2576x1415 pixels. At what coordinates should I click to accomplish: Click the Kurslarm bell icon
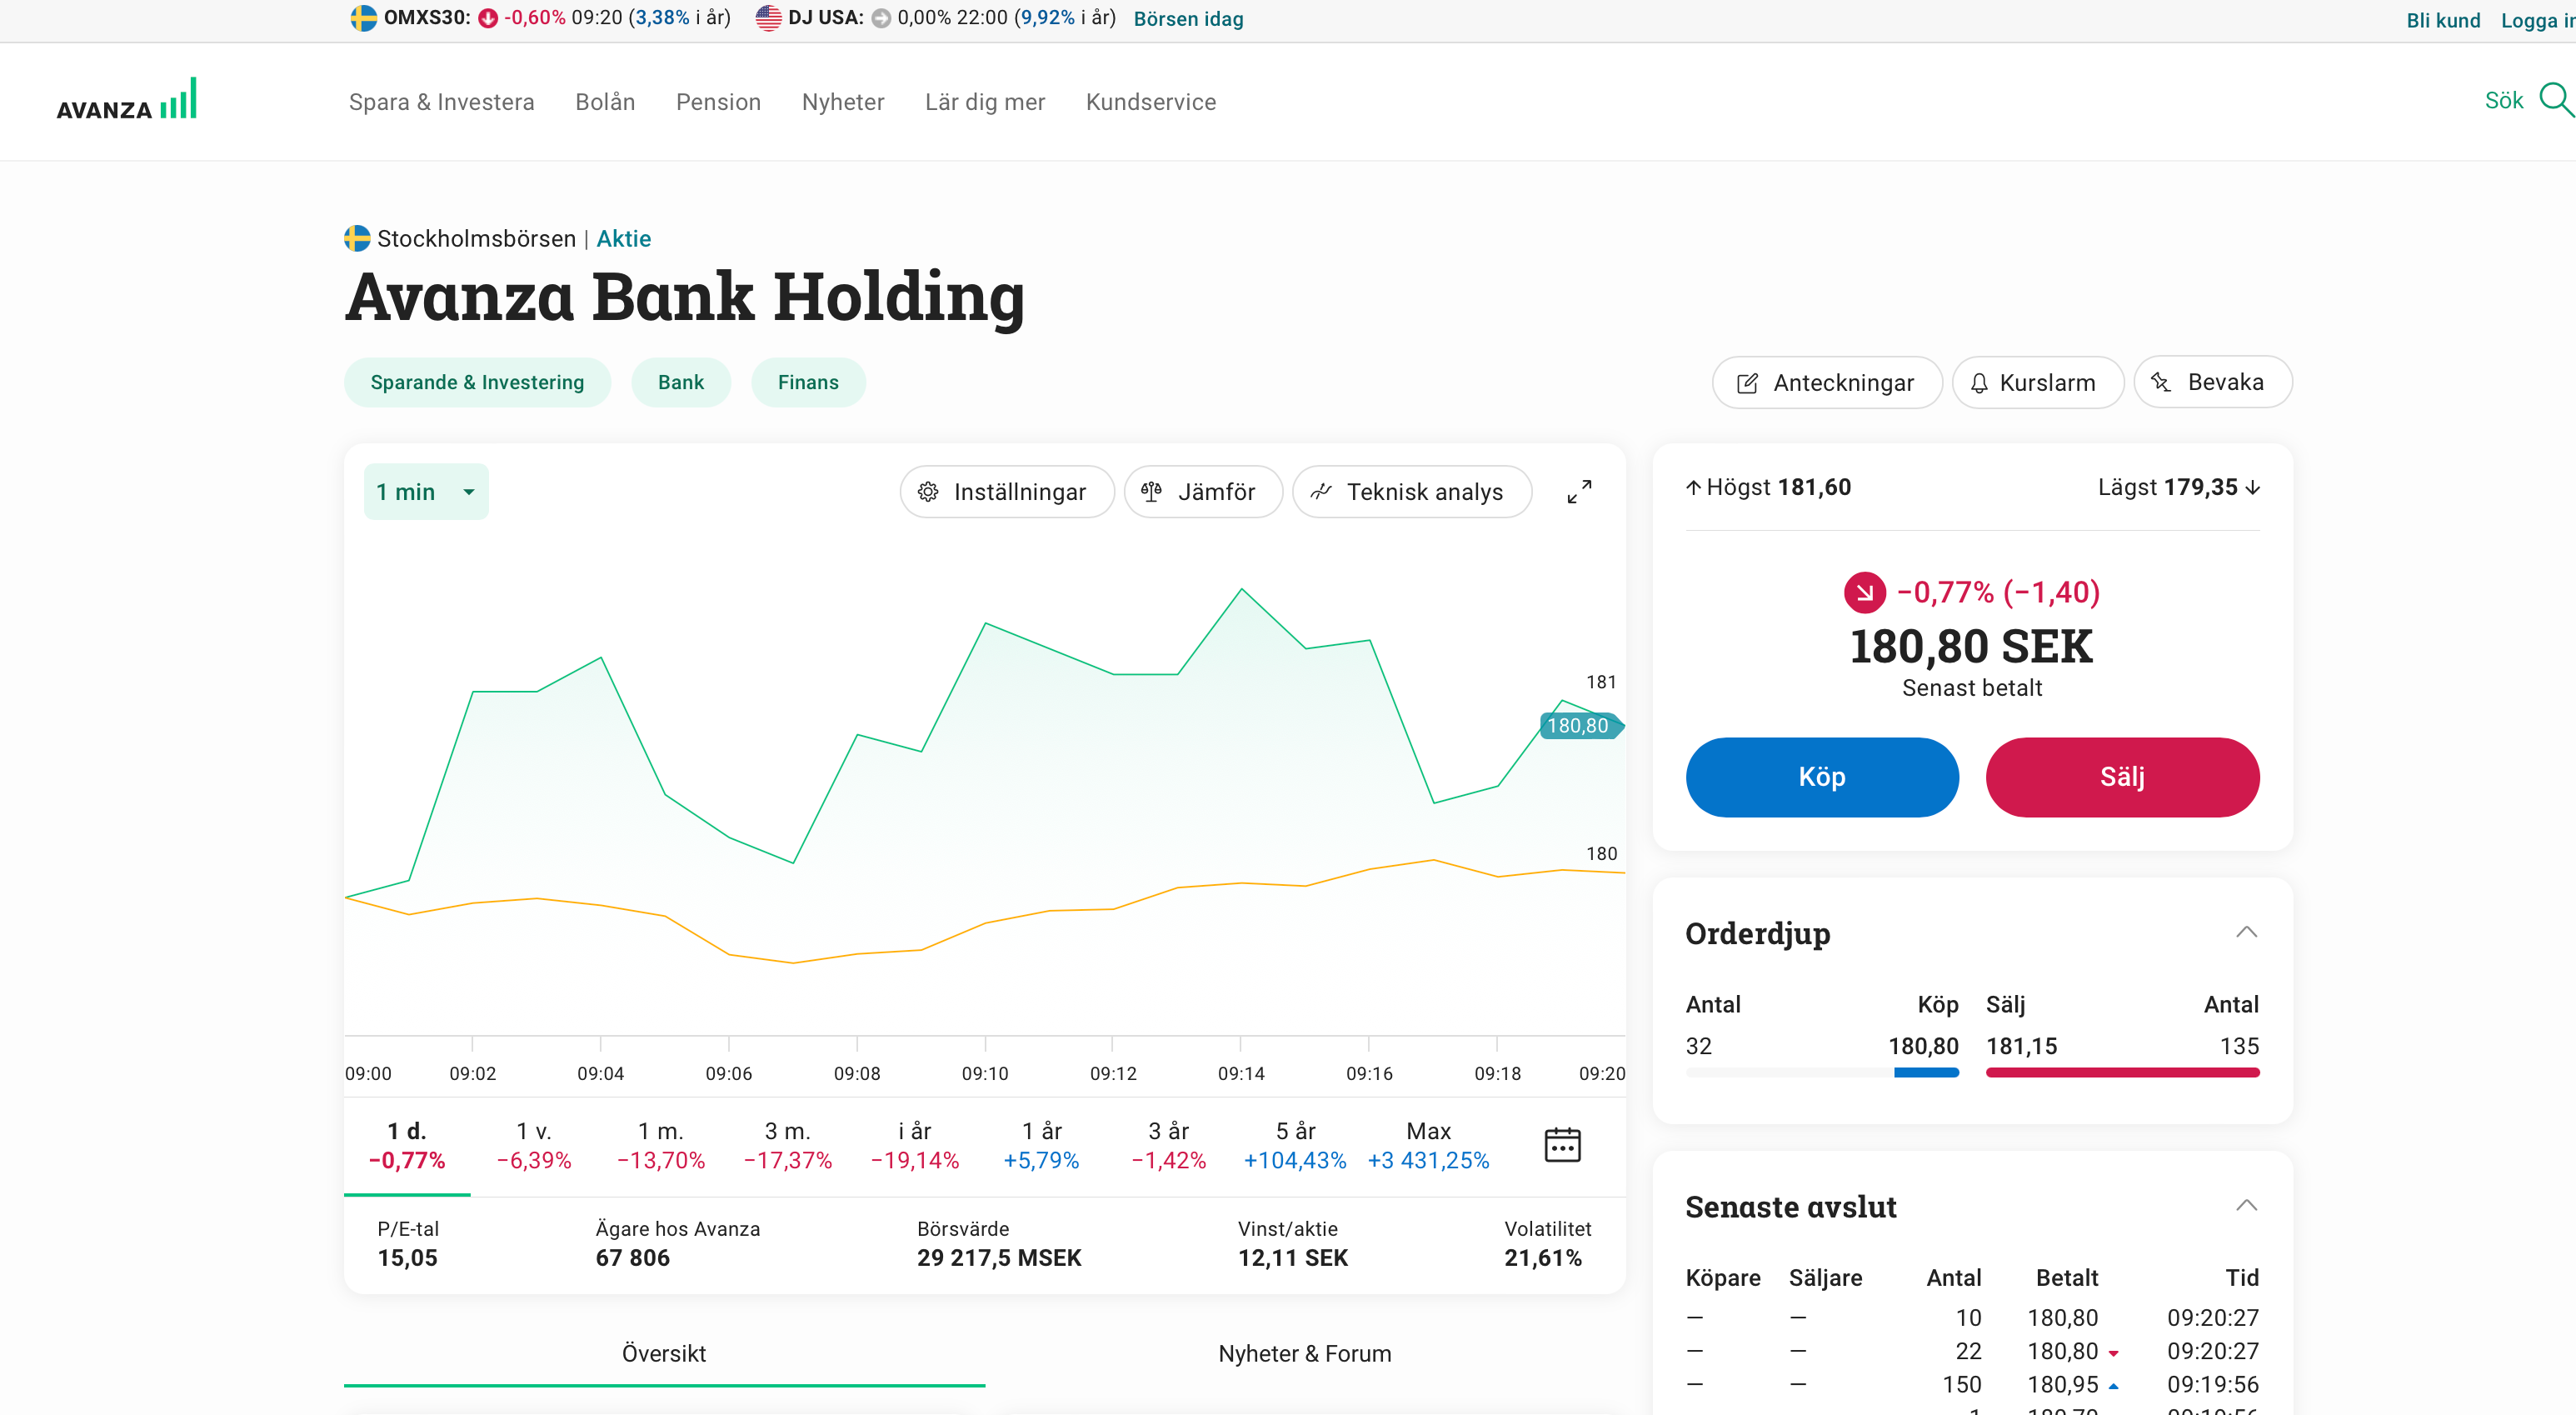[1981, 382]
